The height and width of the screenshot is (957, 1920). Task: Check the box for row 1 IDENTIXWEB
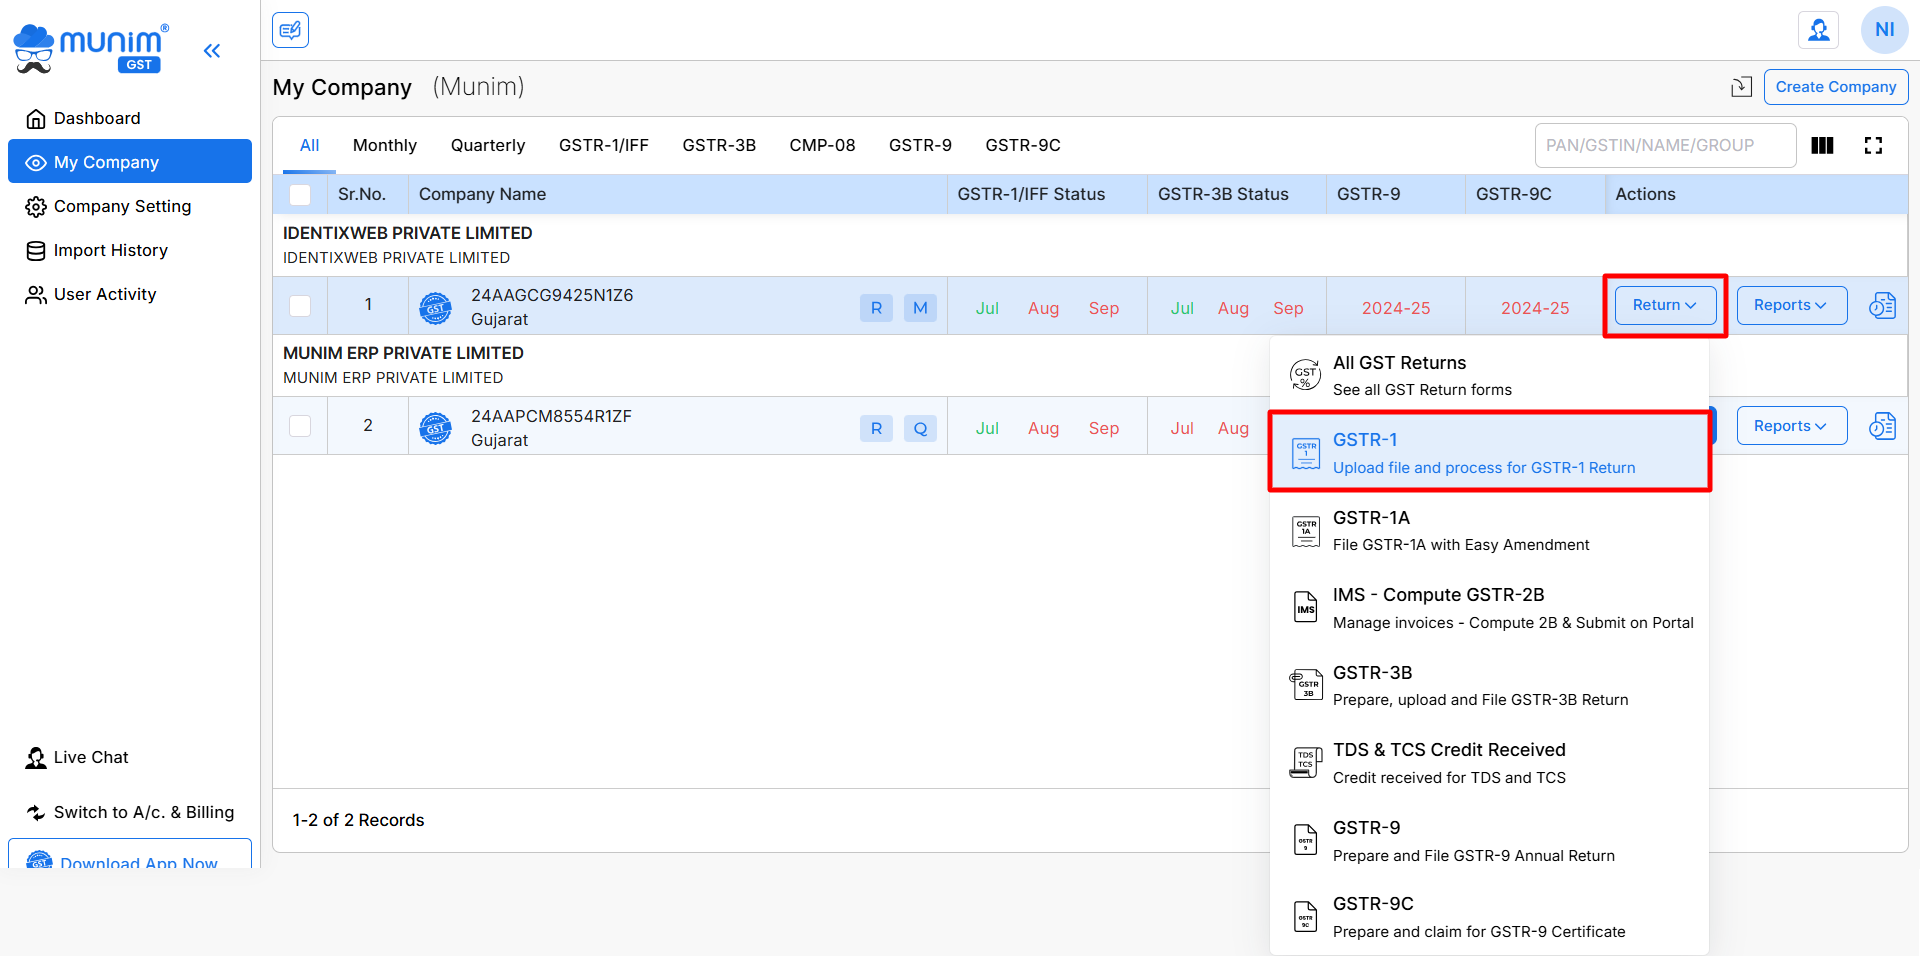pos(300,306)
